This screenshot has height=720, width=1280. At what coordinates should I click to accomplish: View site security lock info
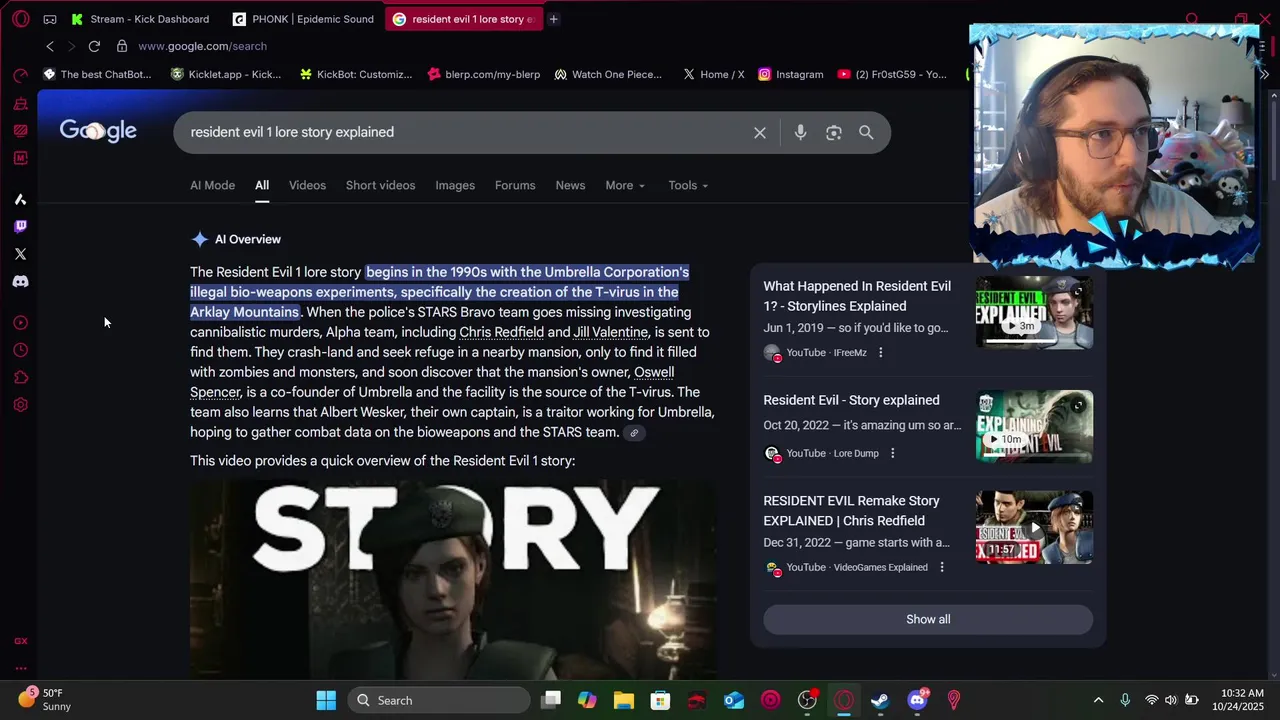[122, 46]
